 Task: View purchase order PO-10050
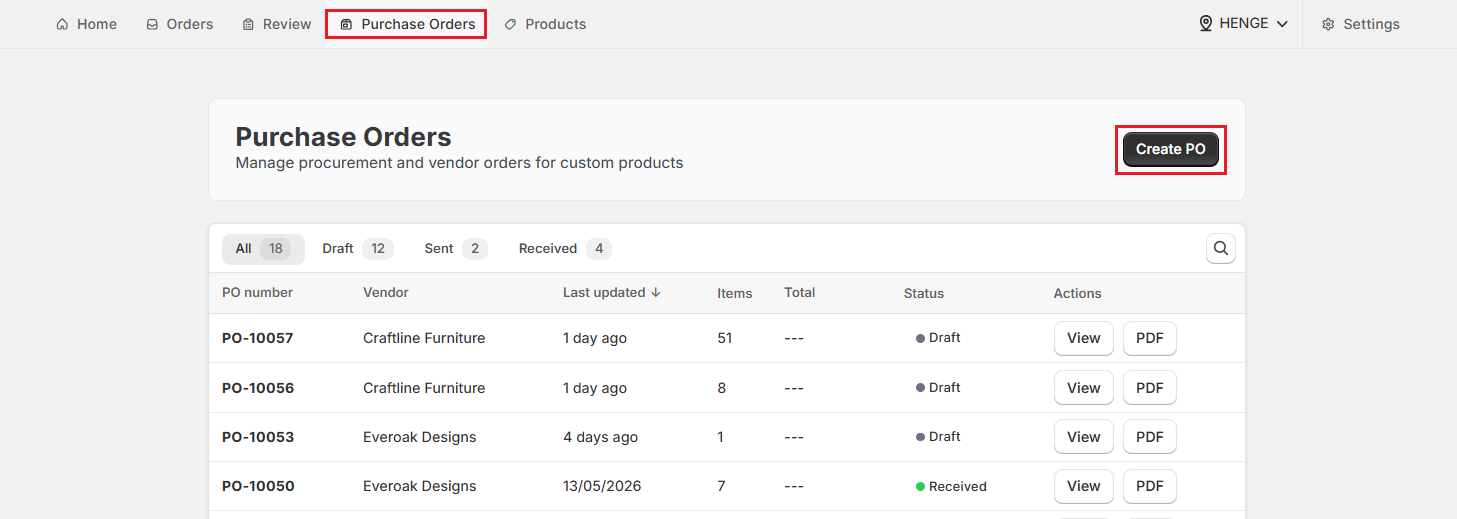click(1084, 486)
